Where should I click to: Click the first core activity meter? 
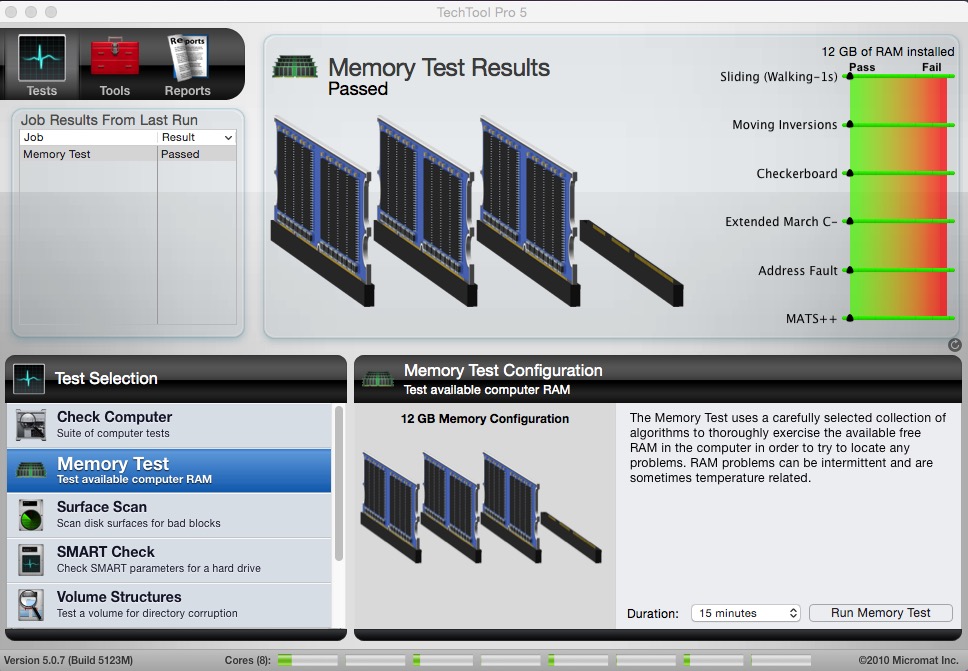pos(307,661)
